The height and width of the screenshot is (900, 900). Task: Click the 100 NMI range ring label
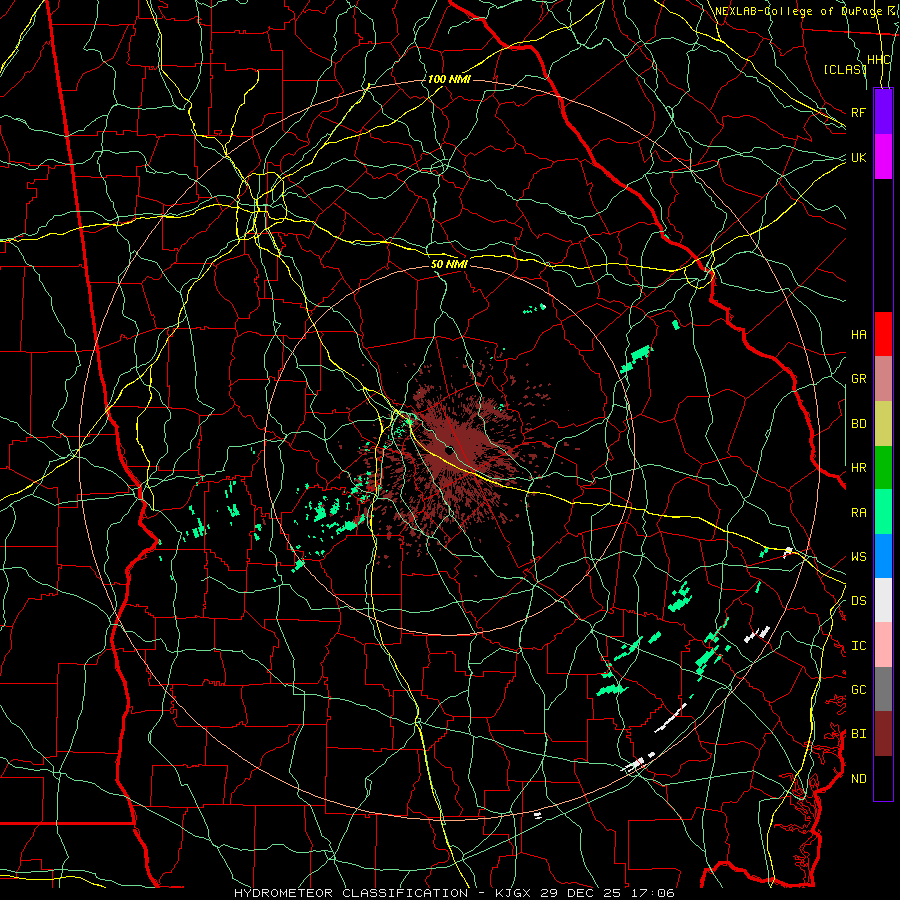coord(449,79)
